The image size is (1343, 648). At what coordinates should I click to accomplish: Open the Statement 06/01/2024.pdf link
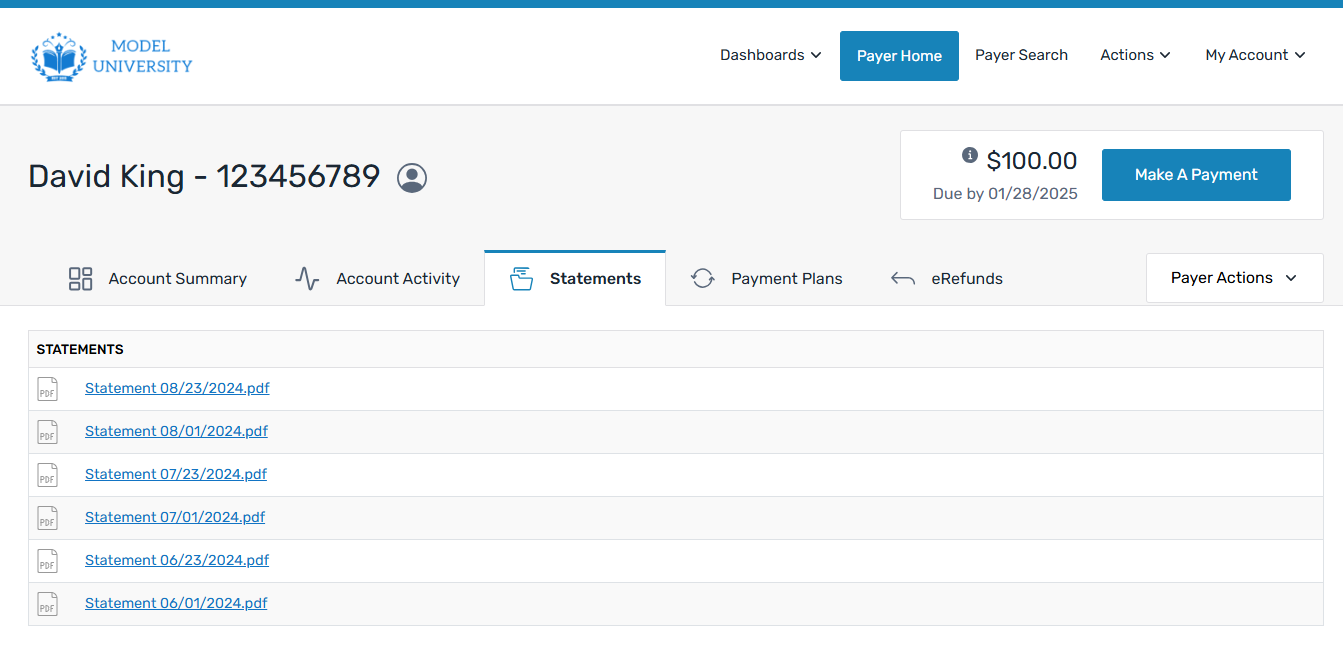point(176,604)
